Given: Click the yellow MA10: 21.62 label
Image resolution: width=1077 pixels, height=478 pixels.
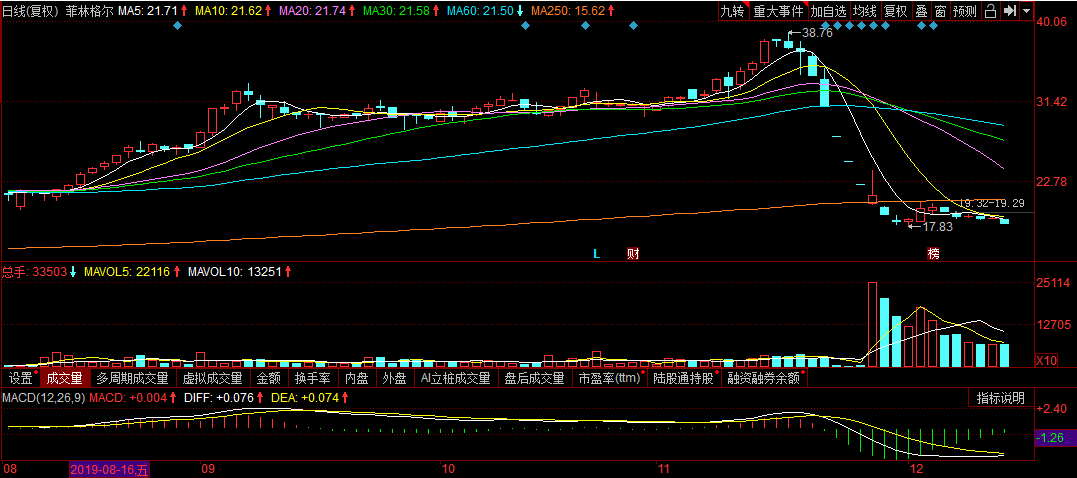Looking at the screenshot, I should 229,11.
